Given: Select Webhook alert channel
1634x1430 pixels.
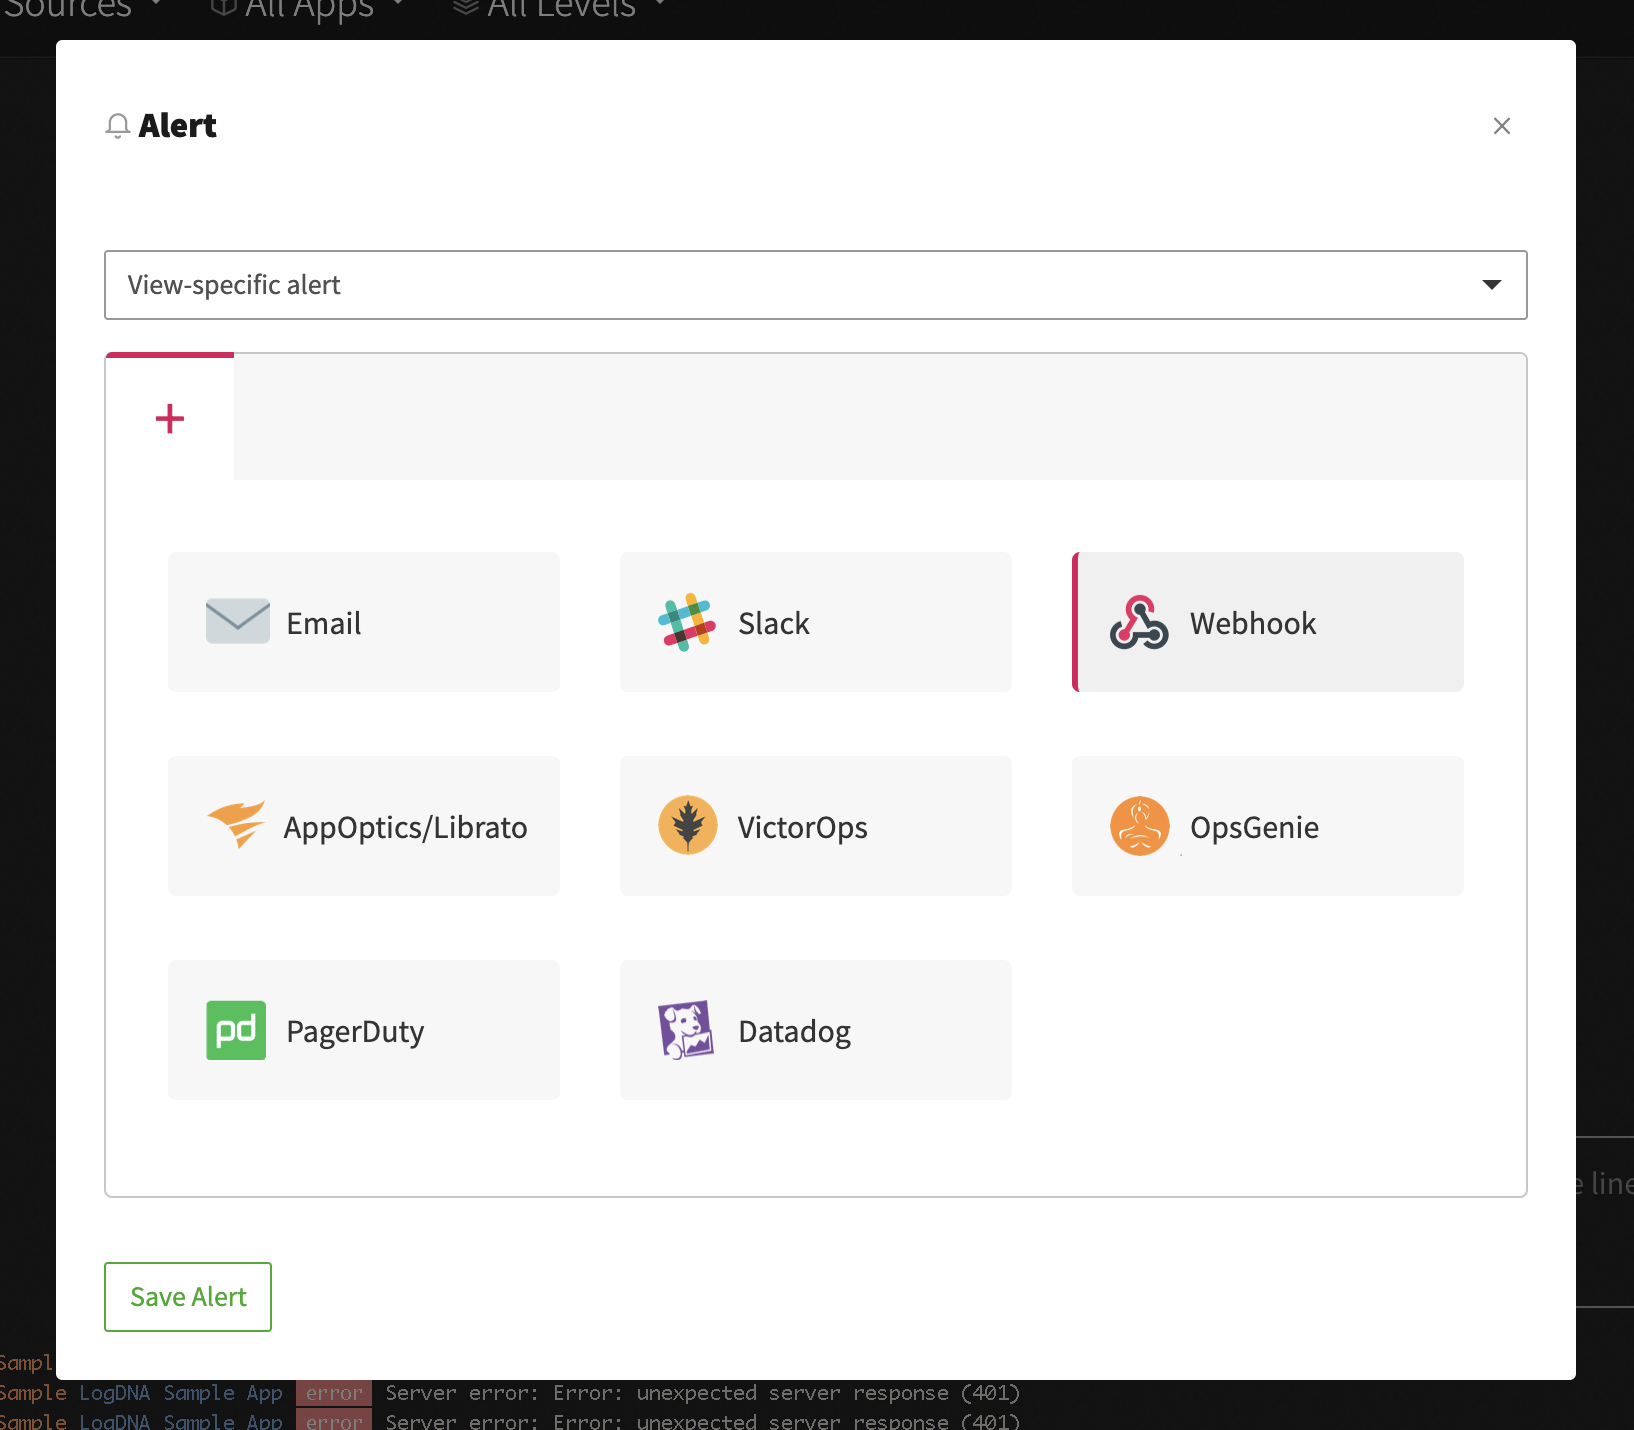Looking at the screenshot, I should point(1268,622).
